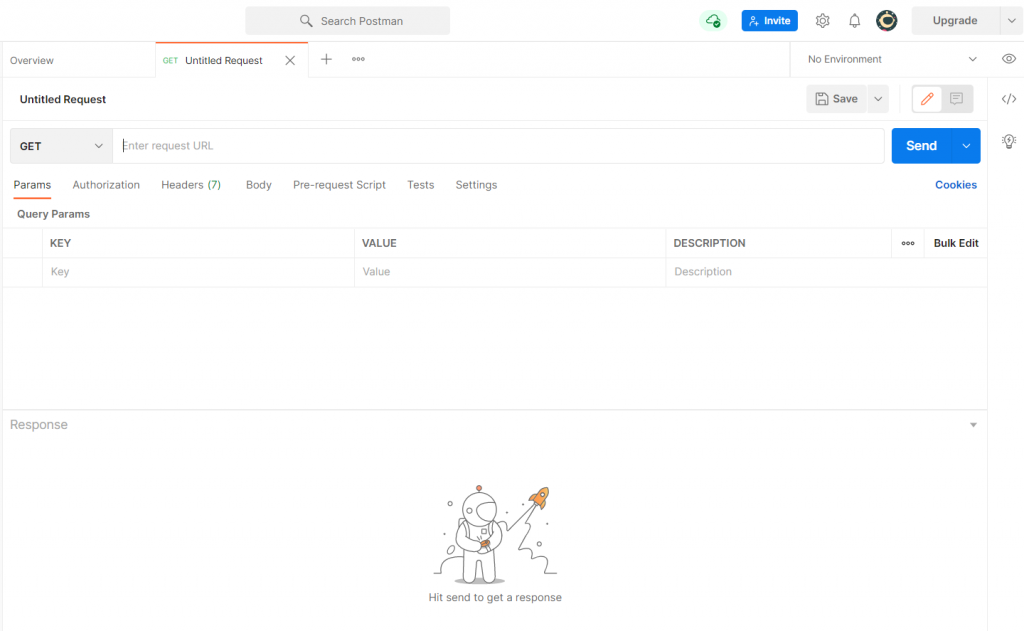Open notifications bell icon

click(854, 20)
